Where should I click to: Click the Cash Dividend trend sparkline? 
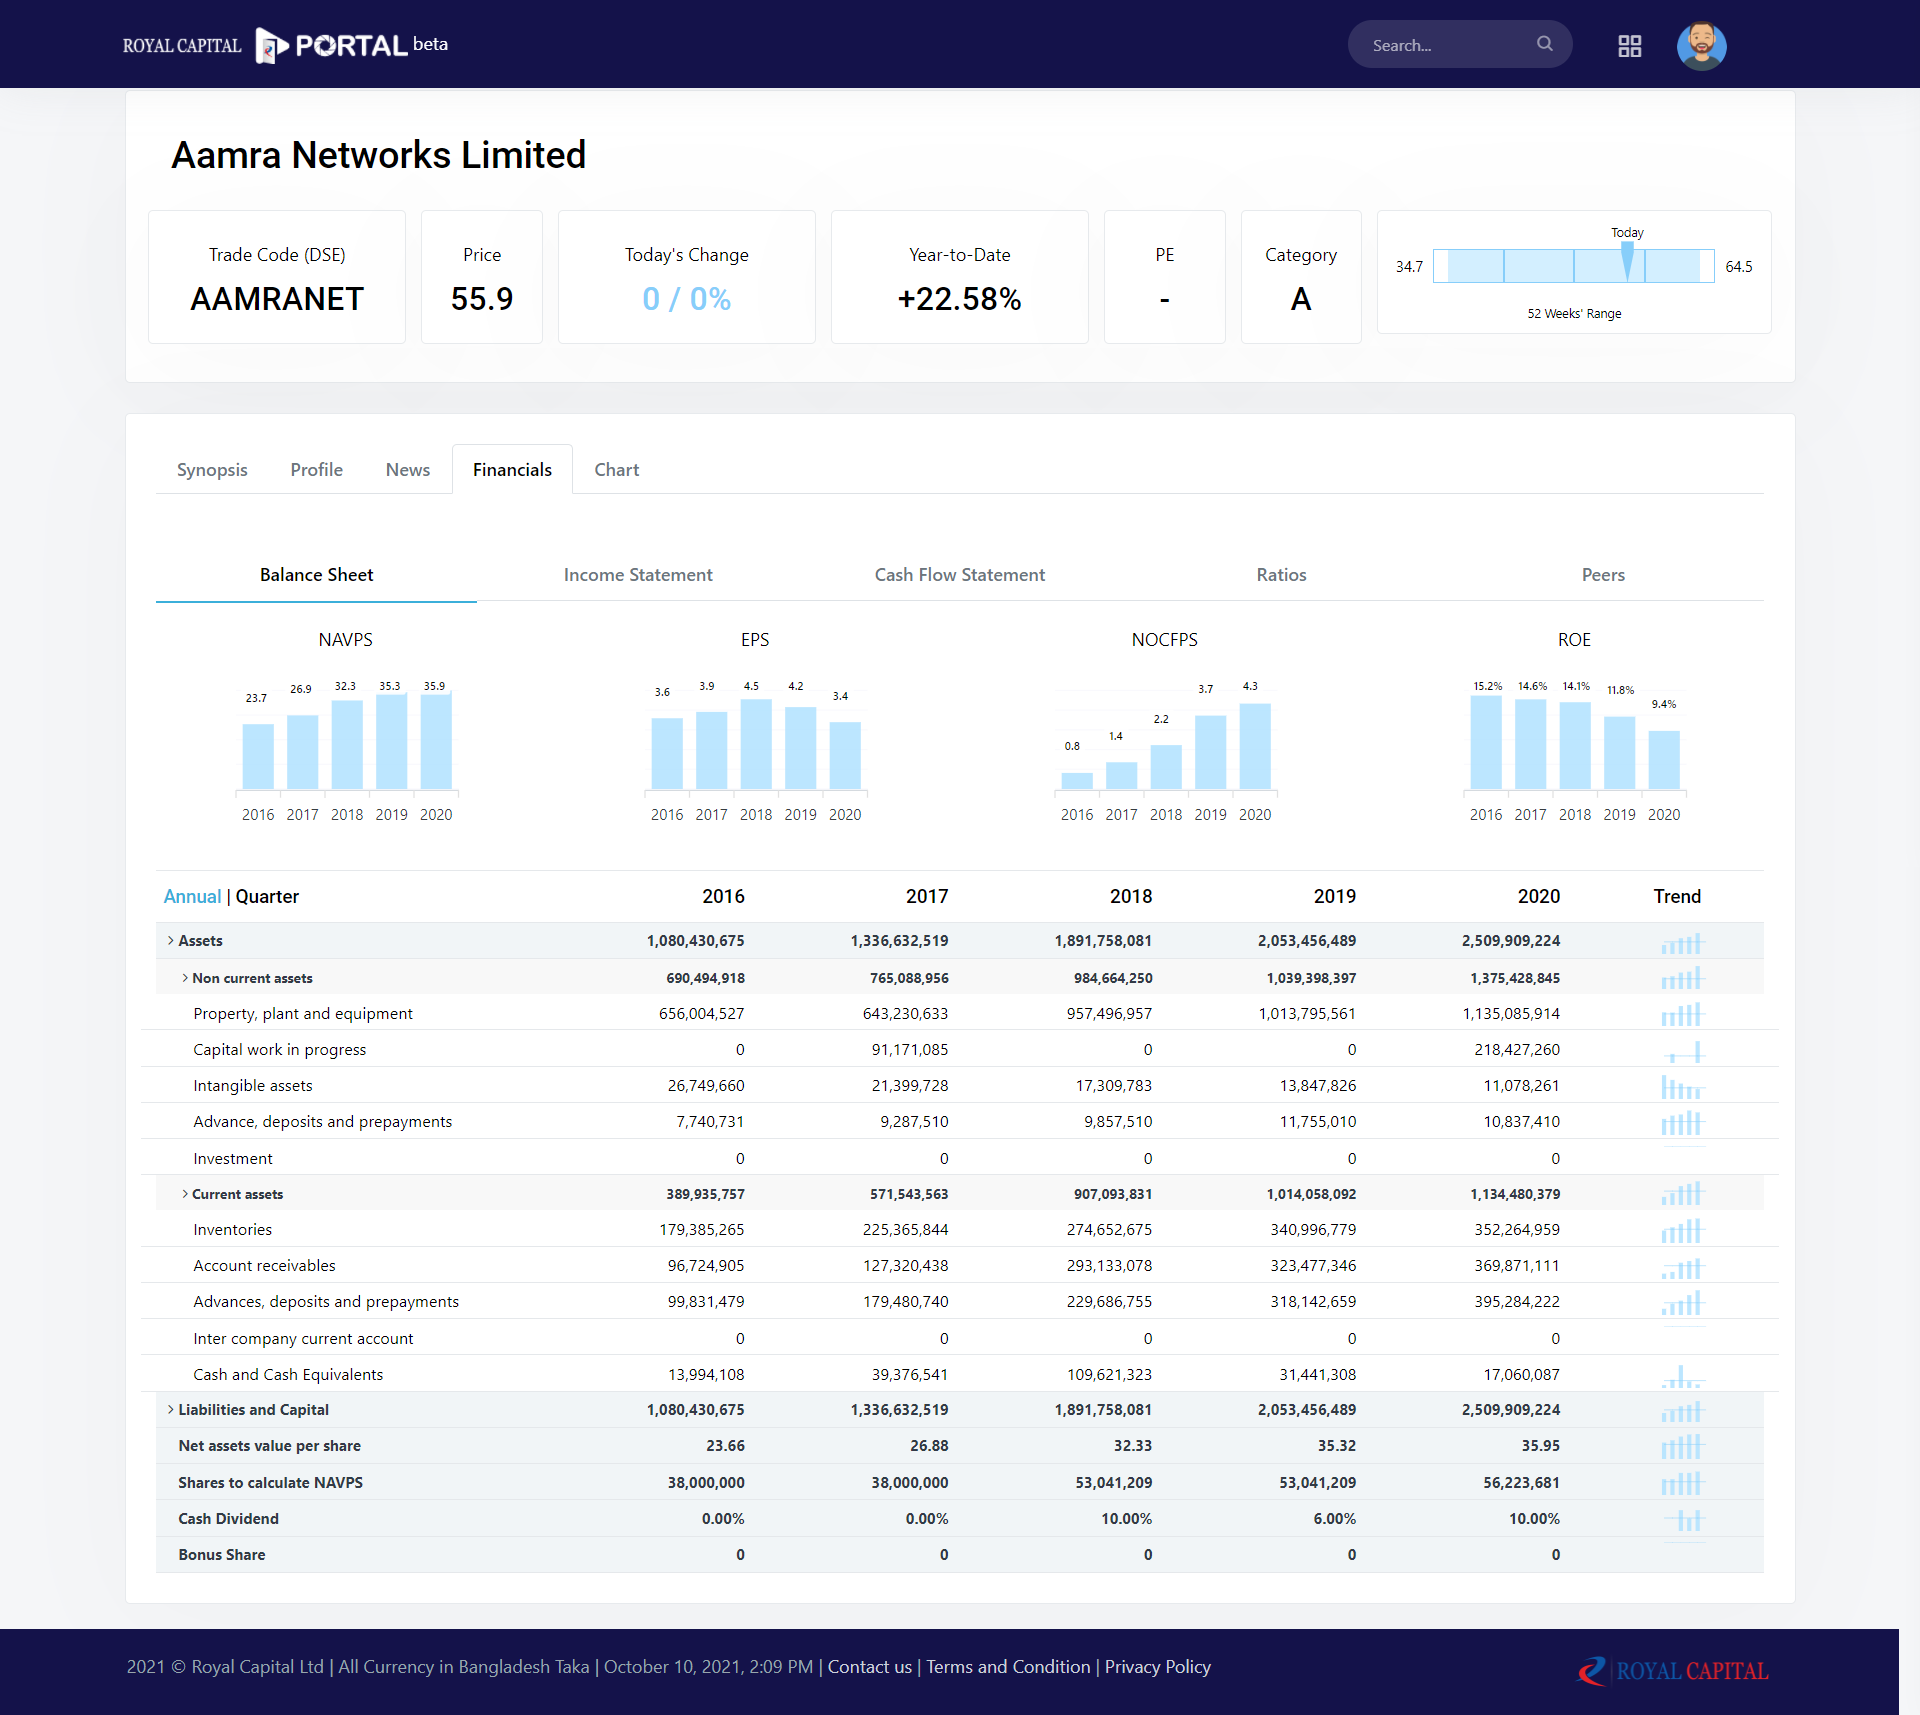[x=1684, y=1520]
